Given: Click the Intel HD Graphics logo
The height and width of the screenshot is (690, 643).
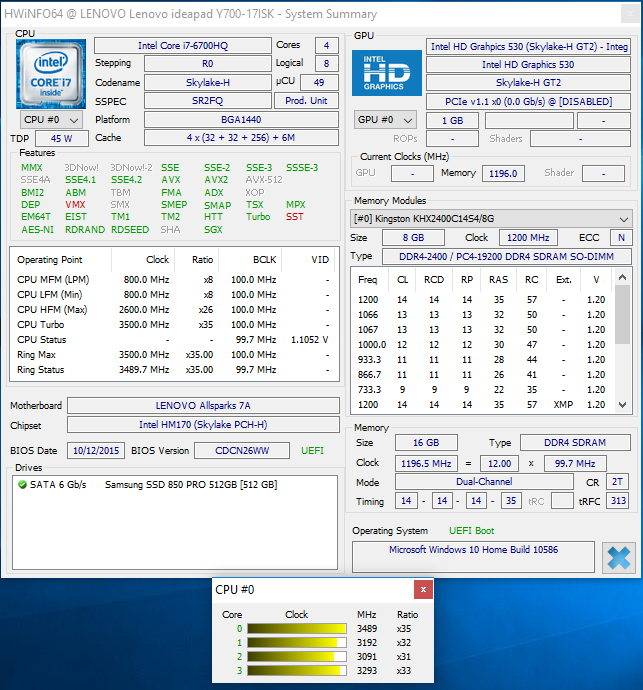Looking at the screenshot, I should pos(387,73).
